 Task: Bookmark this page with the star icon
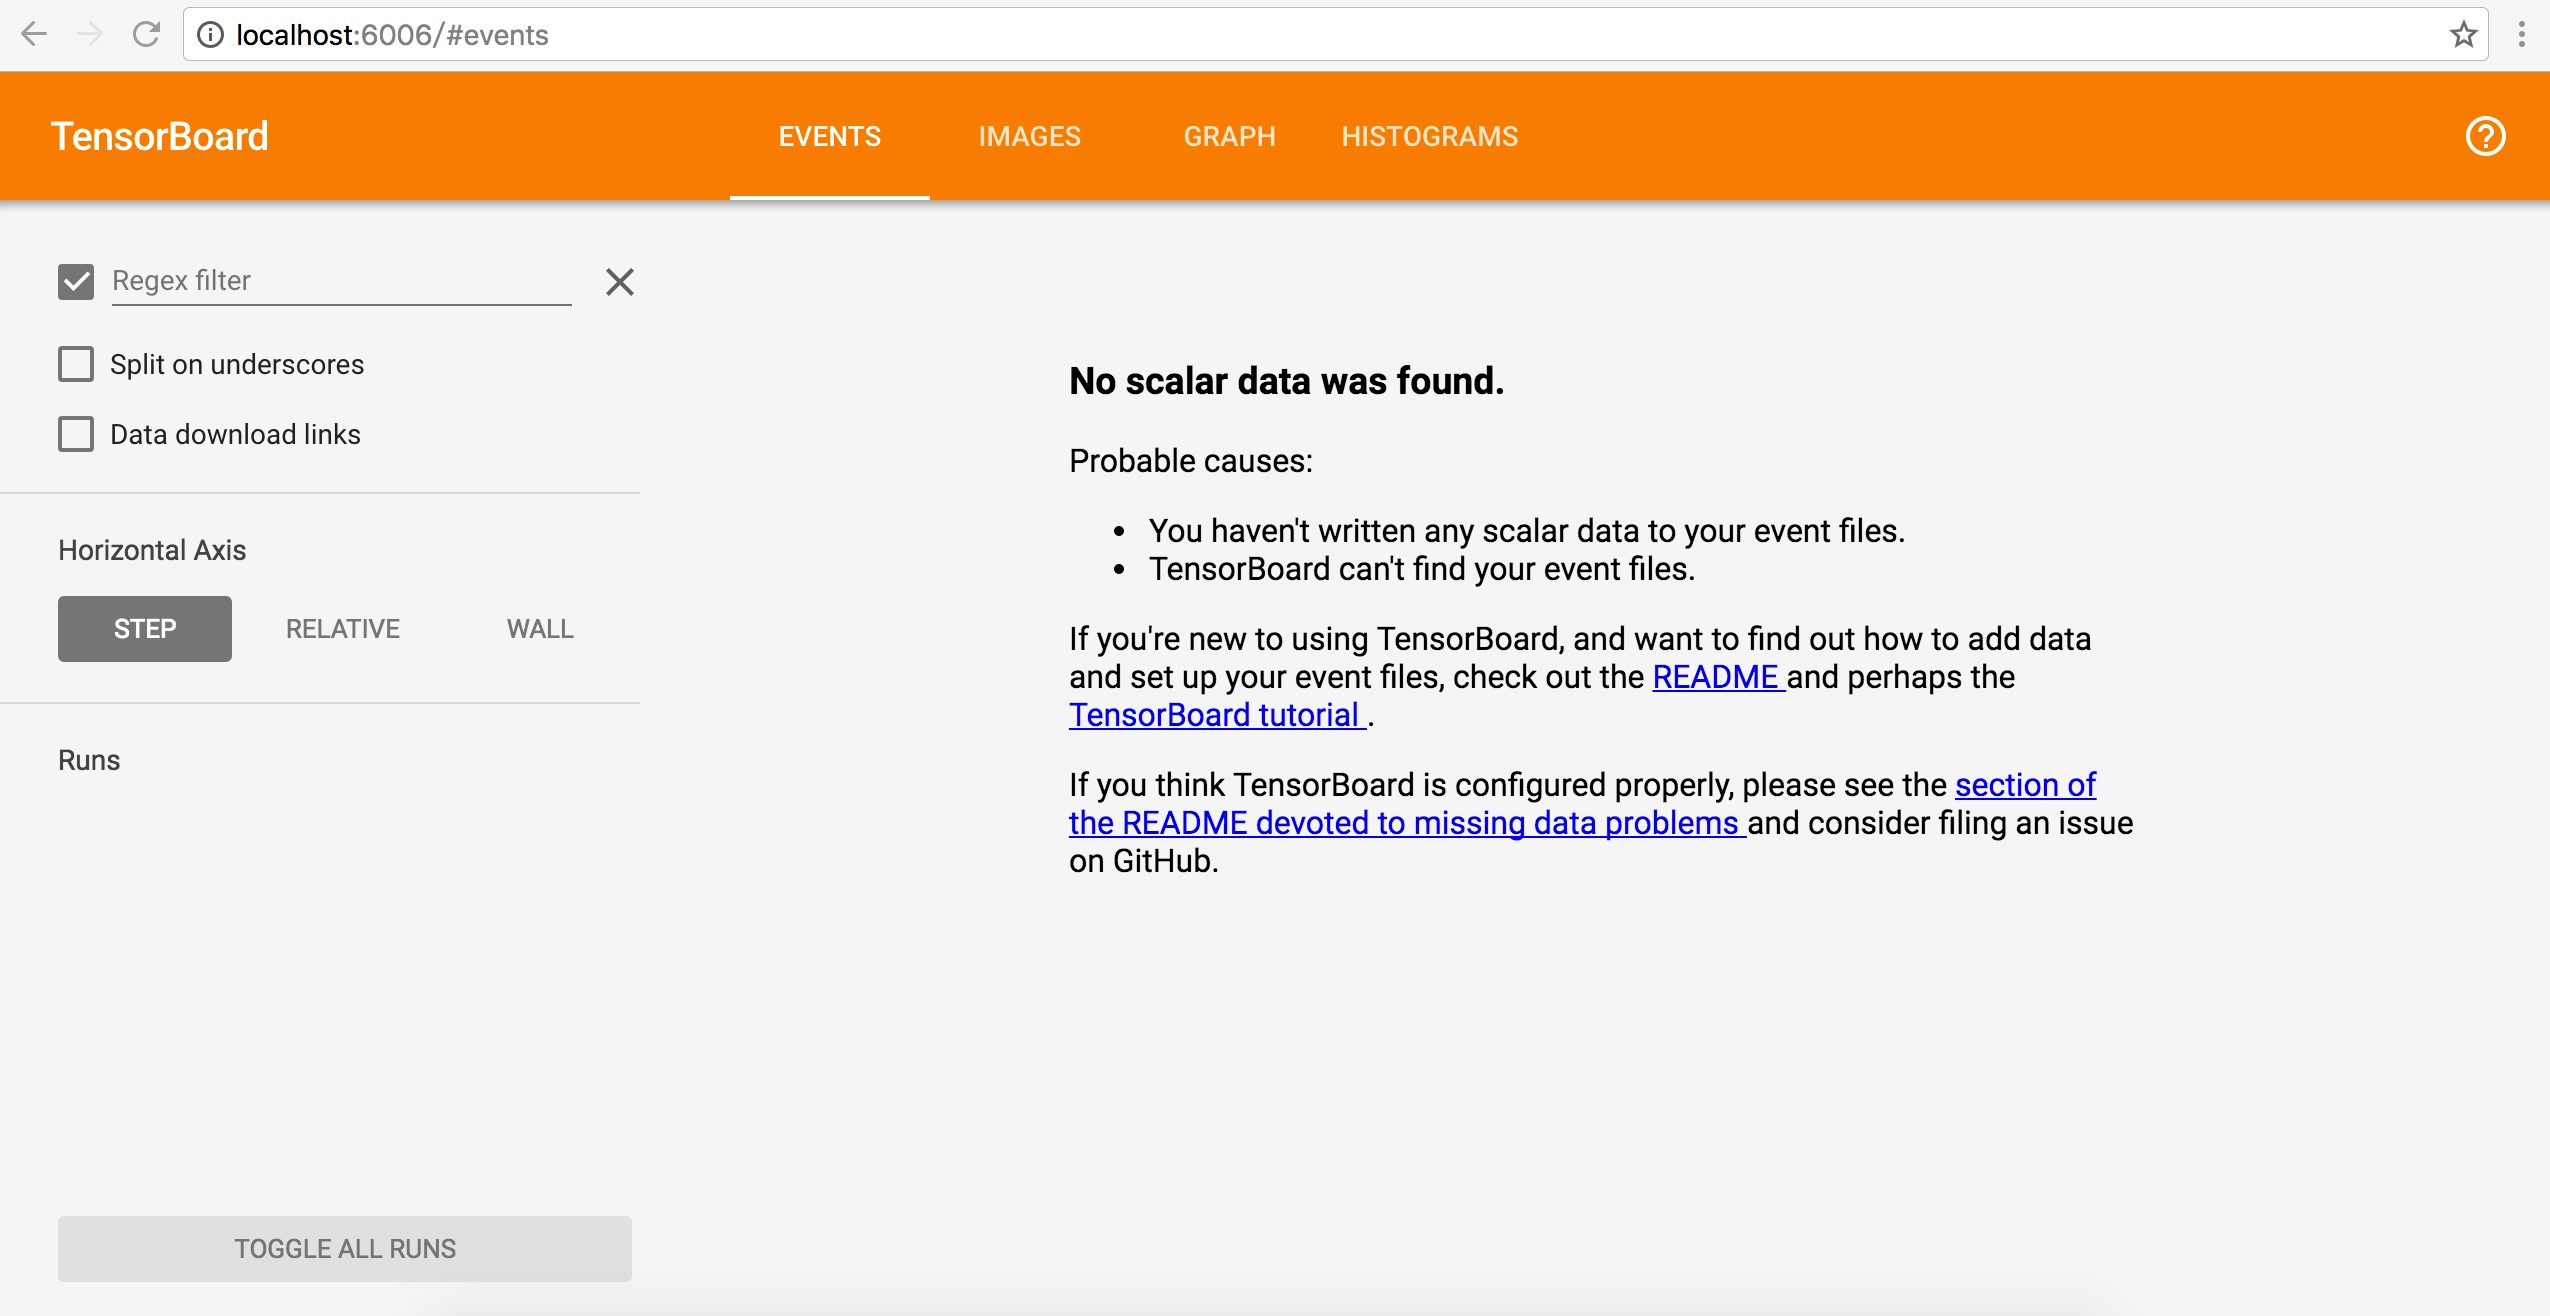pos(2463,35)
